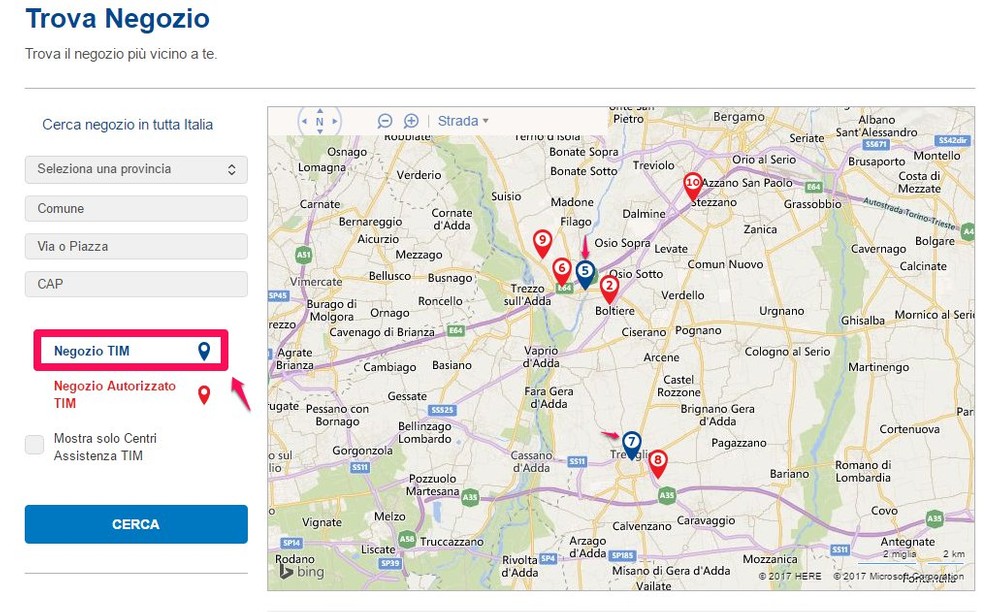Enable Mostra solo Centri Assistenza TIM checkbox
The height and width of the screenshot is (612, 1000).
[x=35, y=446]
